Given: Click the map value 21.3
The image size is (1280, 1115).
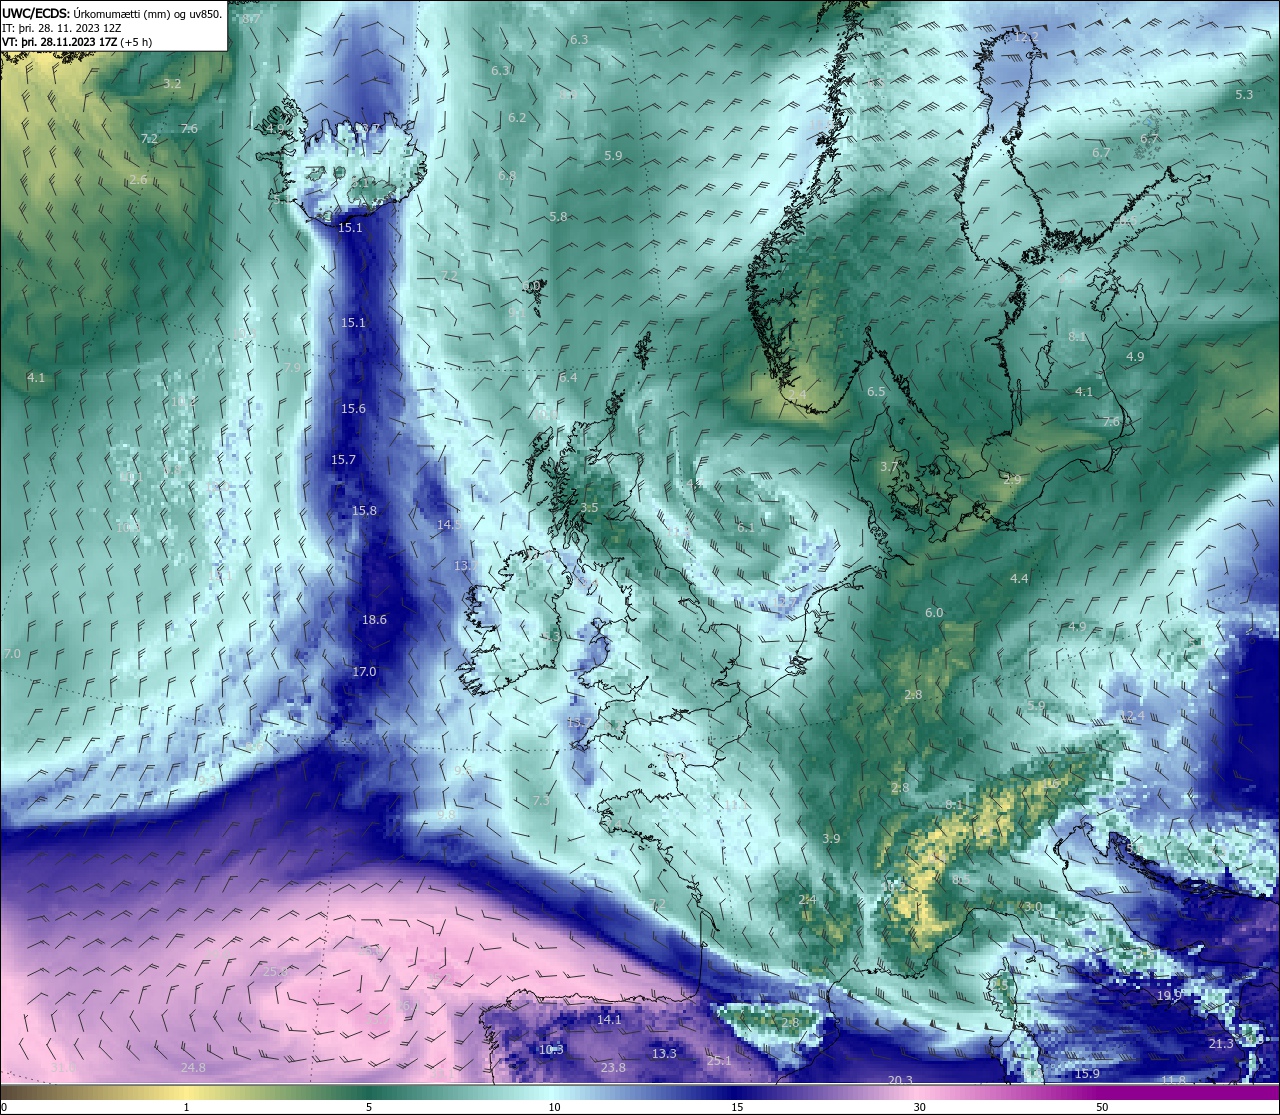Looking at the screenshot, I should [1221, 1044].
